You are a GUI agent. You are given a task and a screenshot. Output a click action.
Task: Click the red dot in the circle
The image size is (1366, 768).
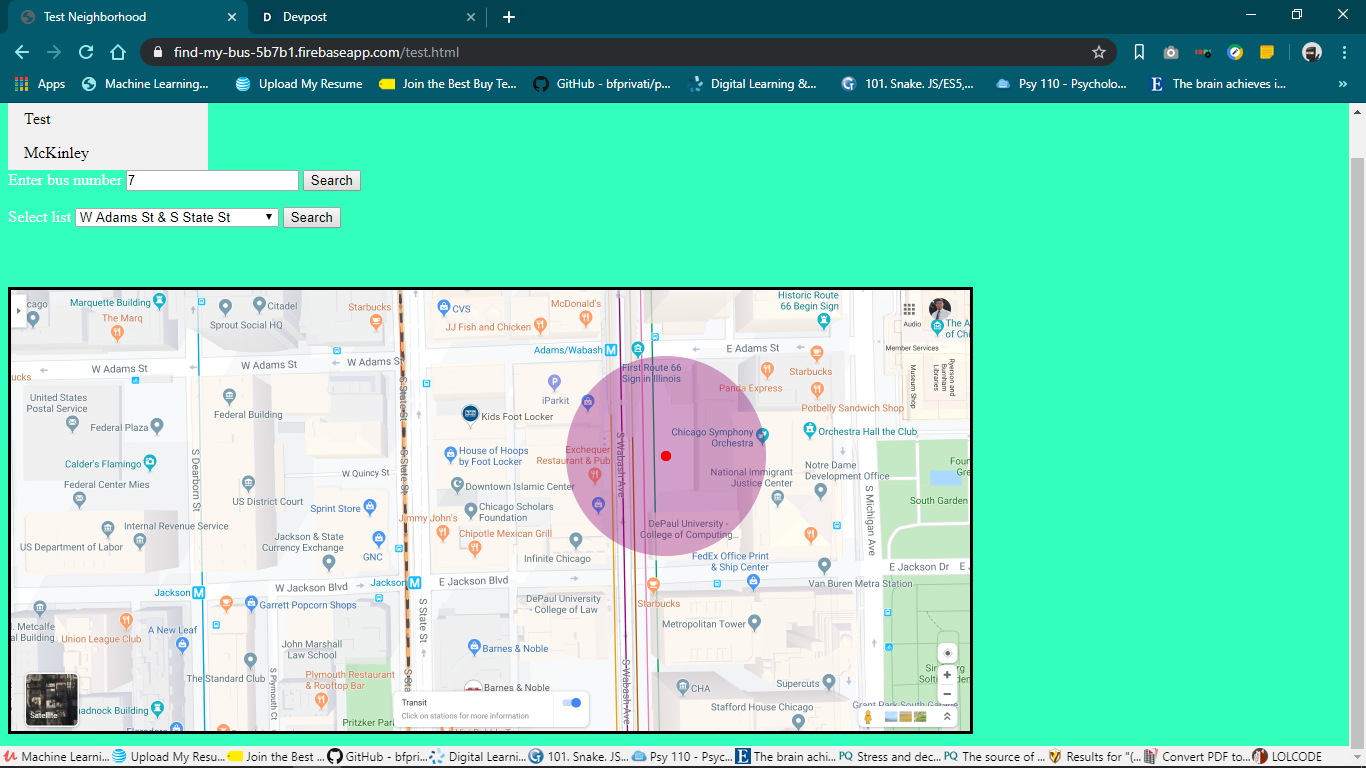pyautogui.click(x=666, y=456)
